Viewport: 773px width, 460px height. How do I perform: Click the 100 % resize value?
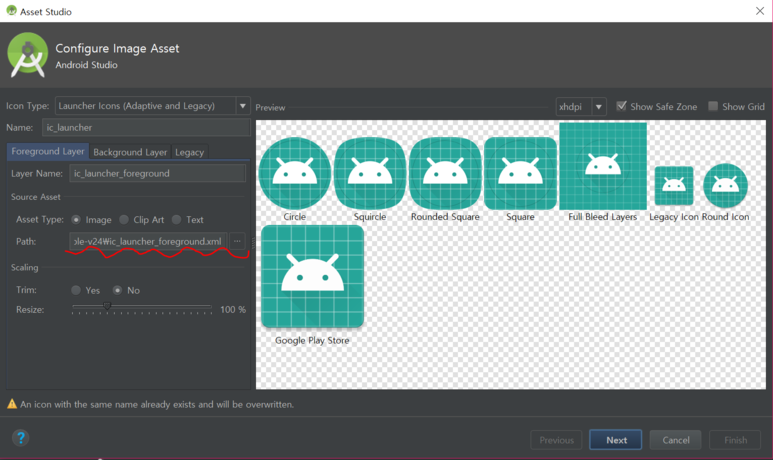click(x=233, y=310)
